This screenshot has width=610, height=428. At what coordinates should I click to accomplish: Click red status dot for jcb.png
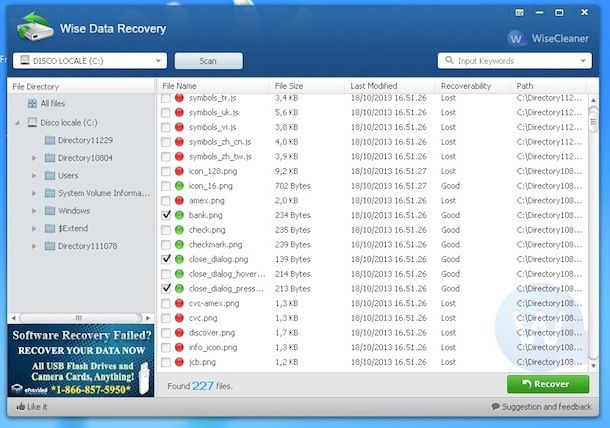[179, 362]
